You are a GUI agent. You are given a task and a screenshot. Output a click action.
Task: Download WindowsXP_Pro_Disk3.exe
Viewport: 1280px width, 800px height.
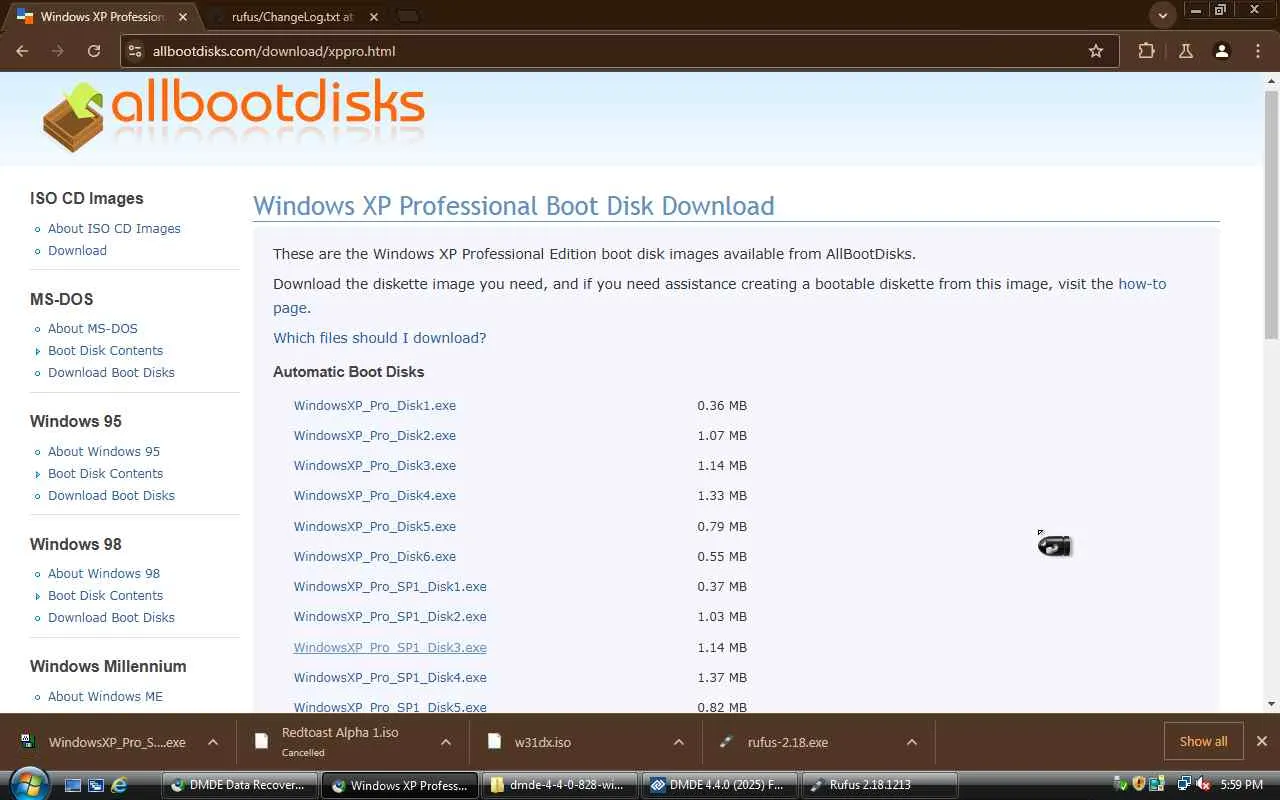(x=375, y=465)
